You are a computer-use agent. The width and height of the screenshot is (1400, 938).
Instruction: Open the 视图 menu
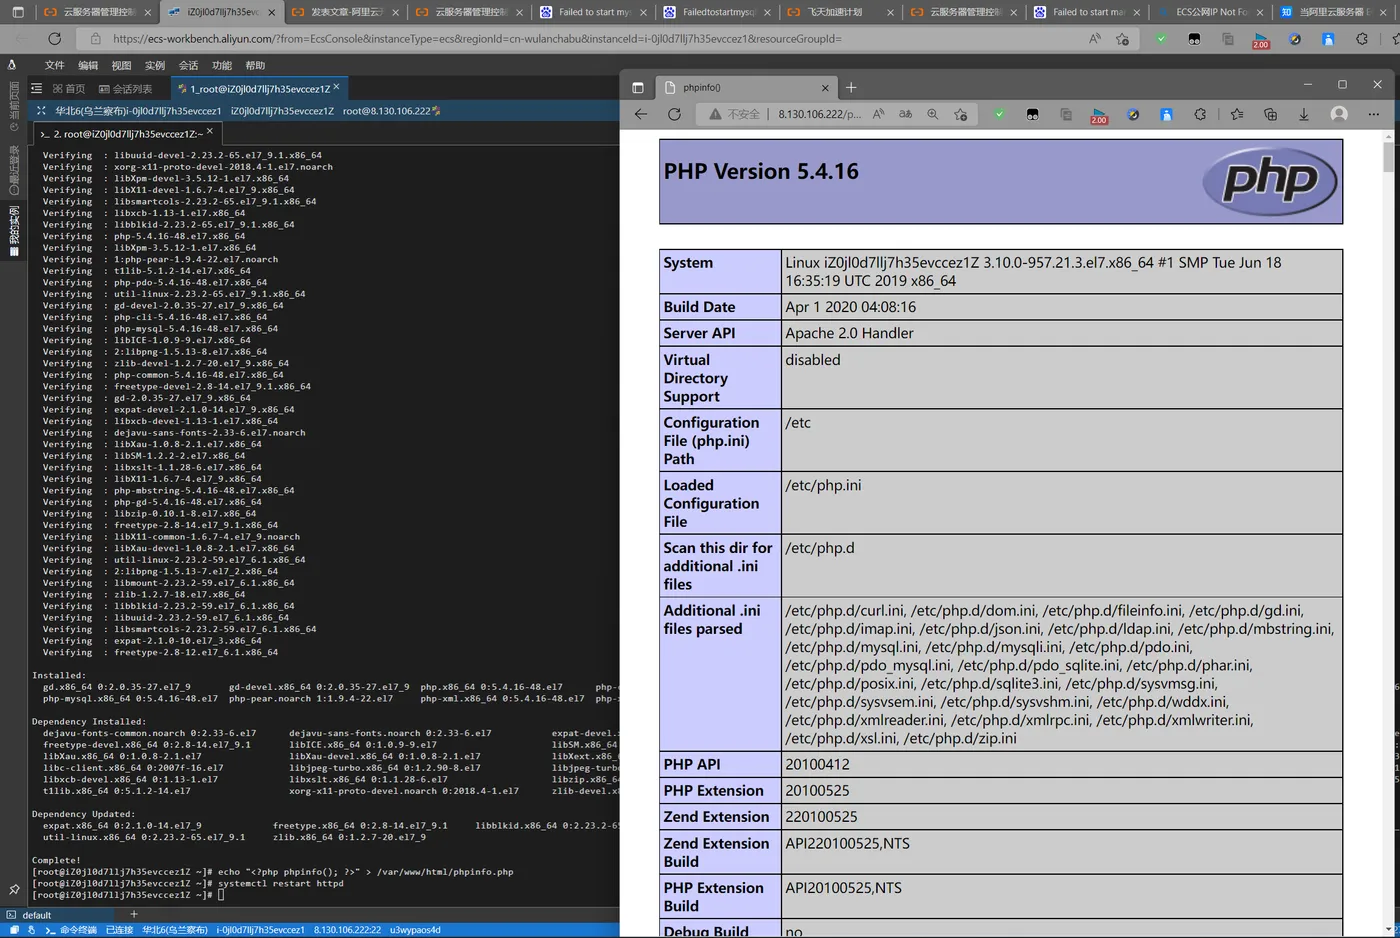click(121, 65)
